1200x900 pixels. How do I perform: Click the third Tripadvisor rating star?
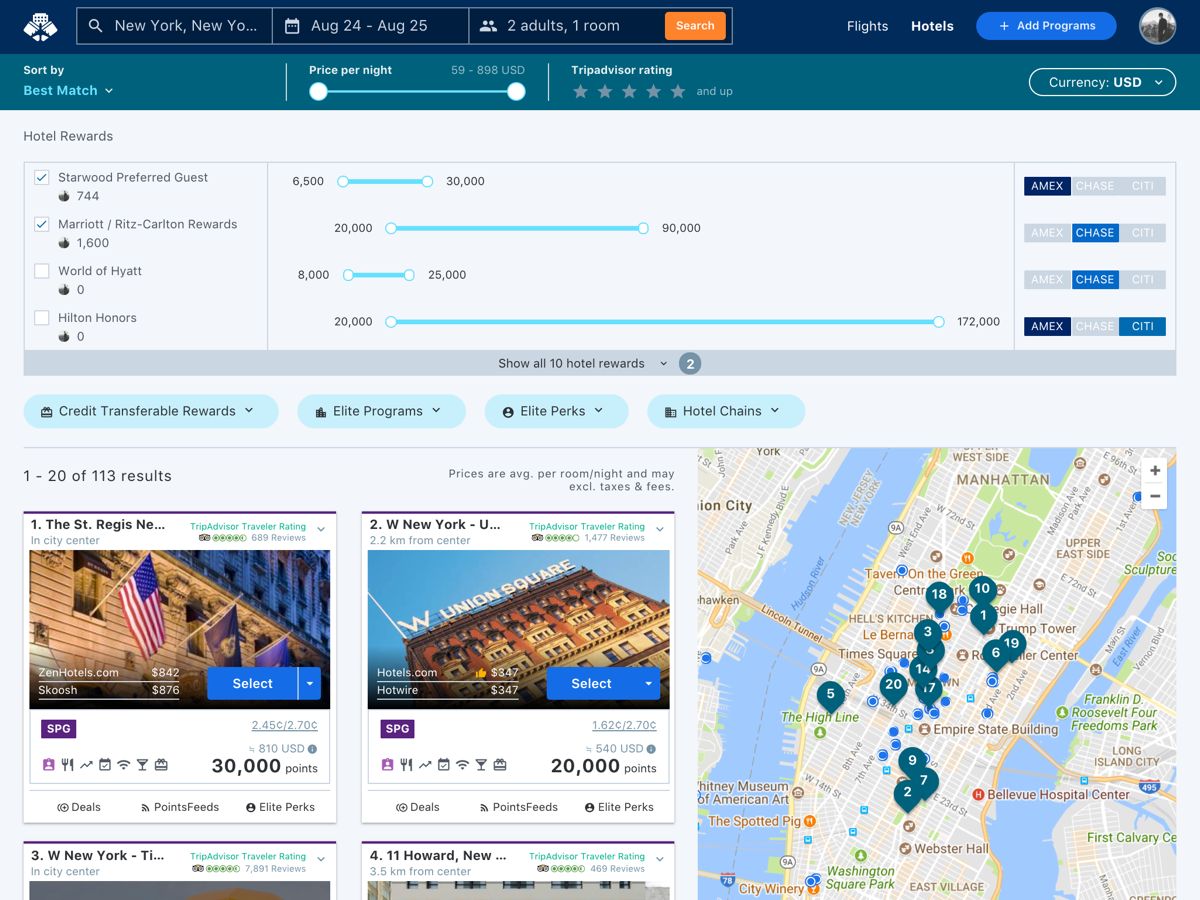point(629,92)
